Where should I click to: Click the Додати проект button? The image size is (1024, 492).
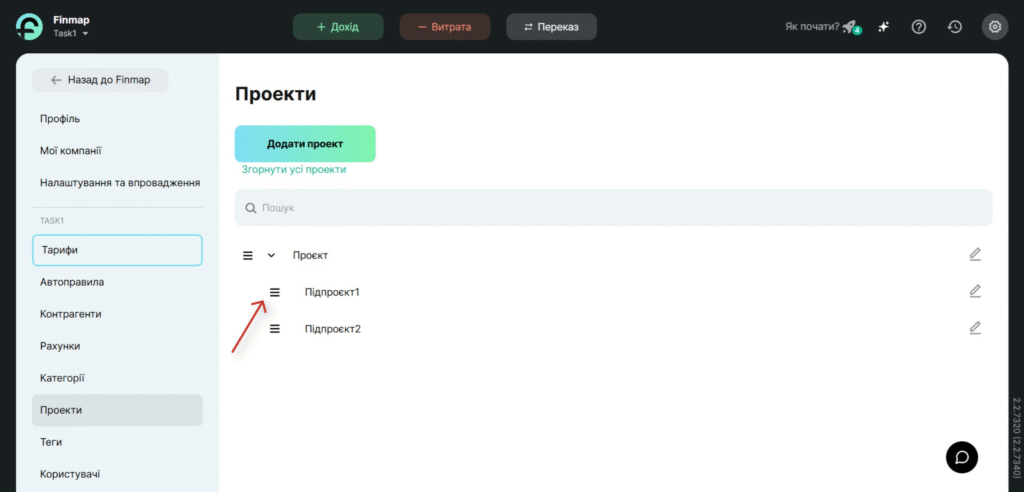click(305, 144)
